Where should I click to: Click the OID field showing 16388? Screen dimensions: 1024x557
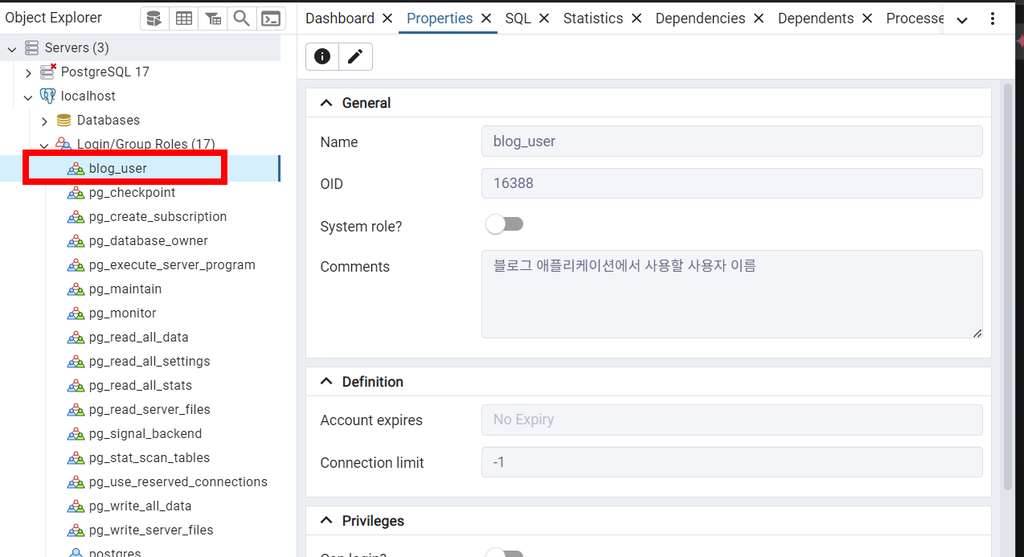pos(732,183)
